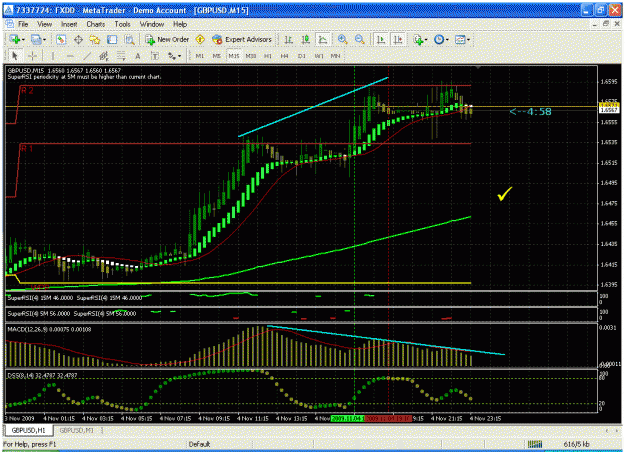
Task: Open the Help menu
Action: [x=180, y=24]
